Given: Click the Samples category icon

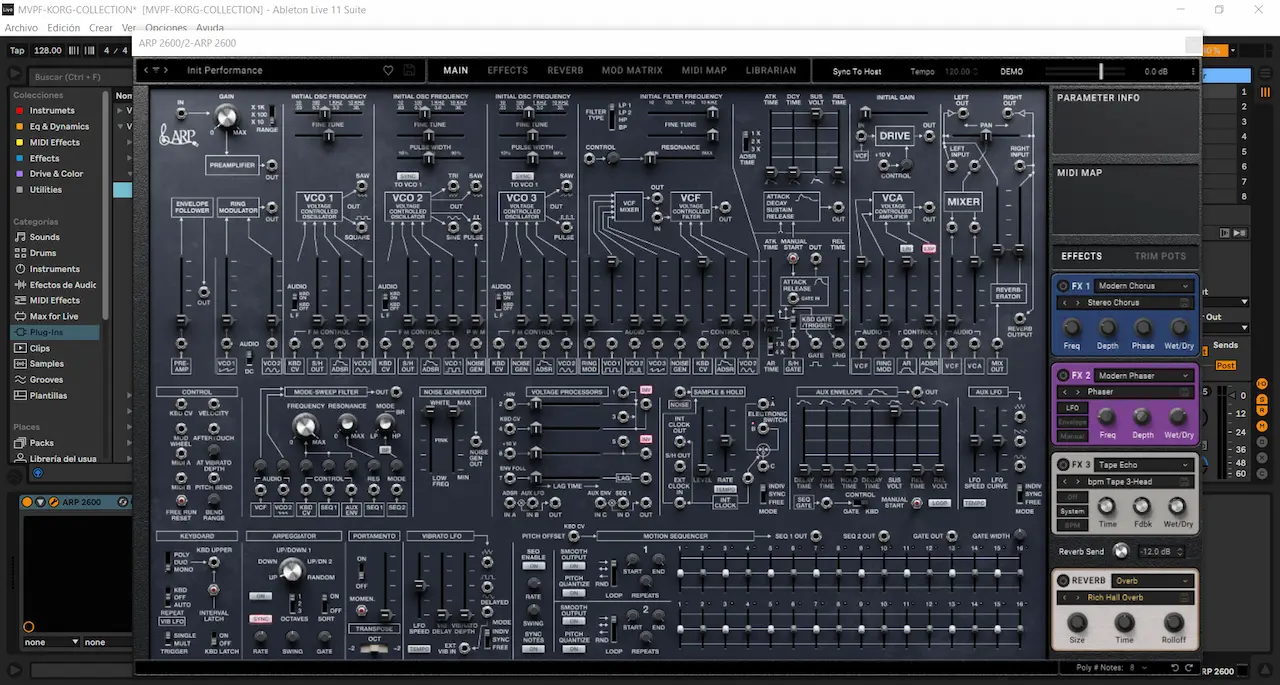Looking at the screenshot, I should (20, 364).
